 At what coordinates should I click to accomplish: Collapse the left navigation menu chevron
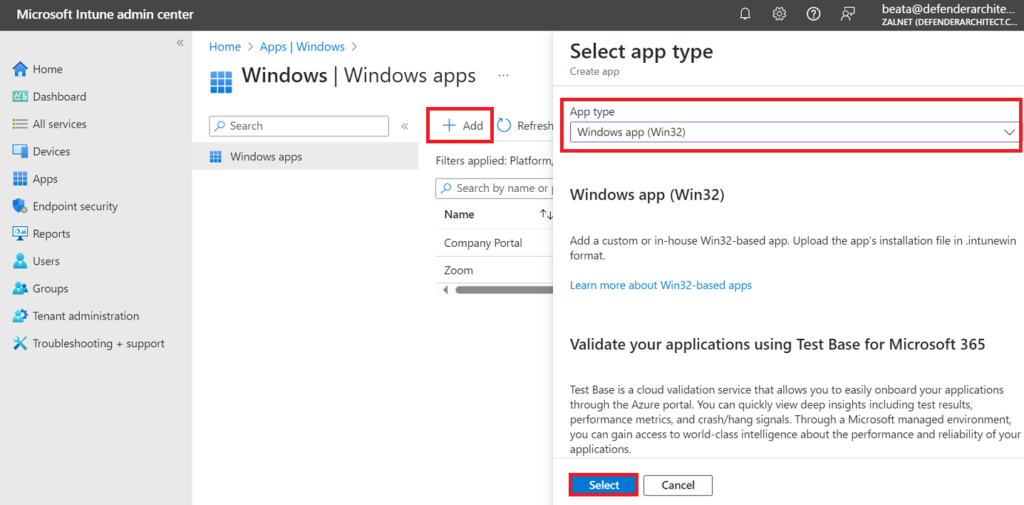(x=180, y=42)
